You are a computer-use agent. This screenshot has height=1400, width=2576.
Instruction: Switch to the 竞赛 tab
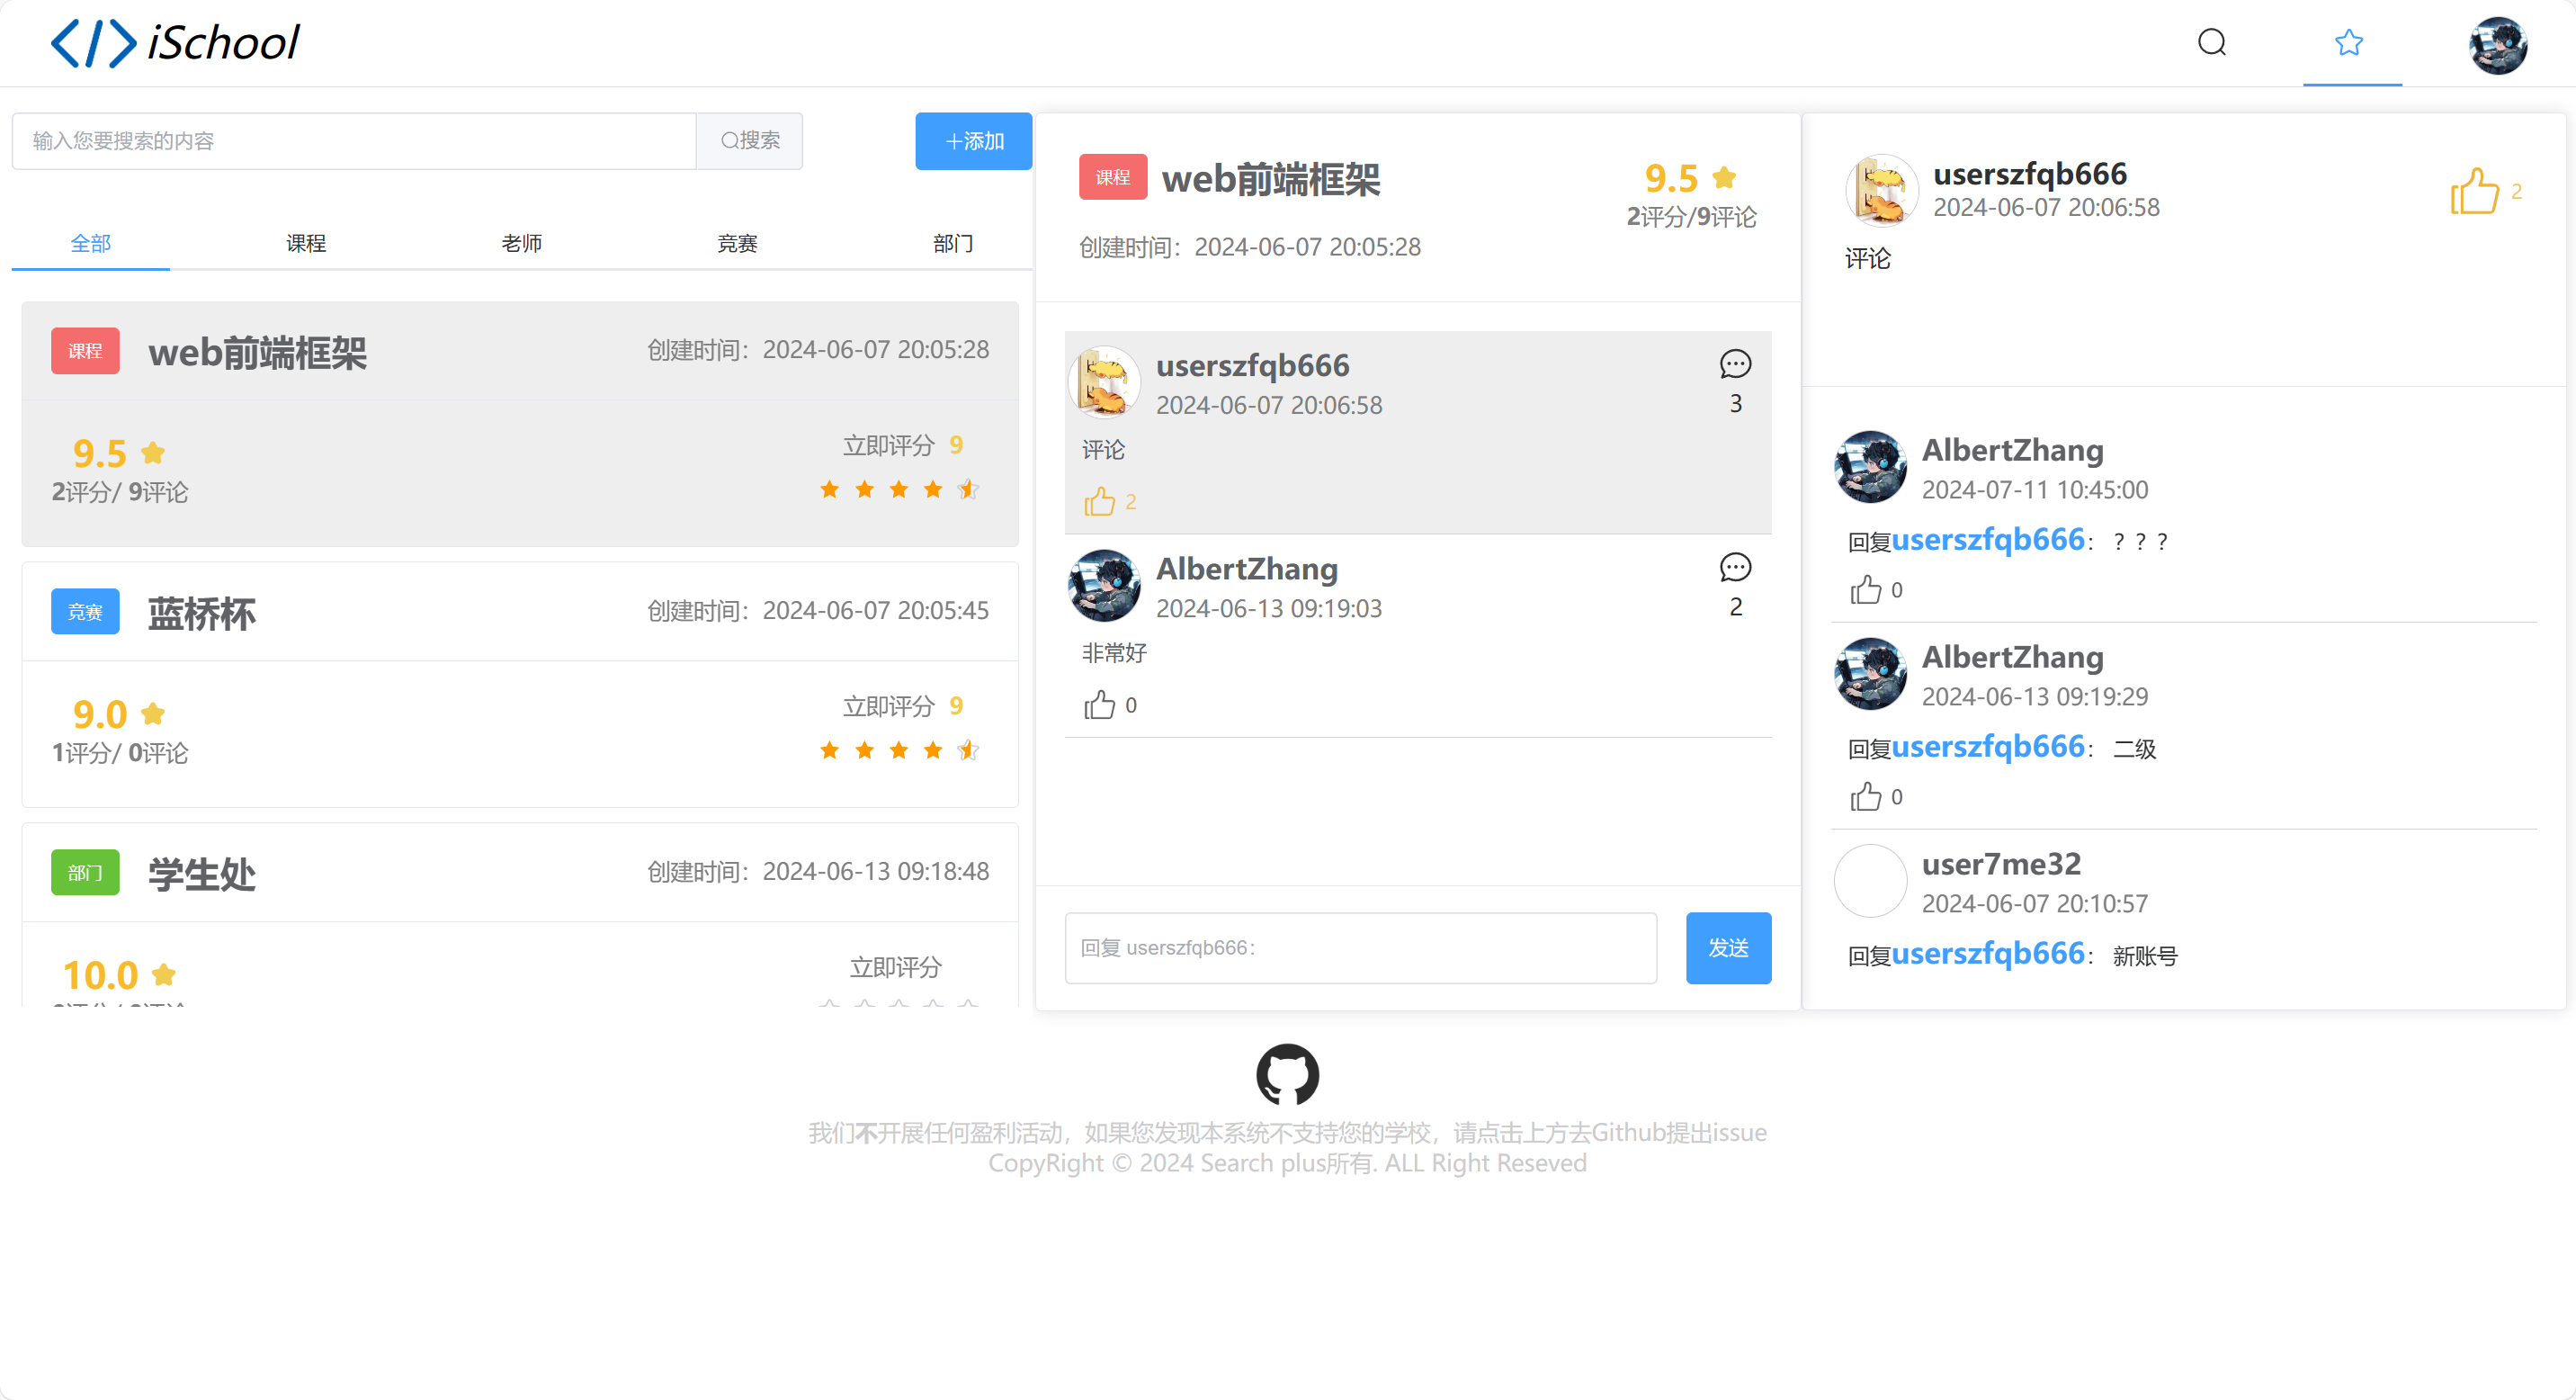[x=737, y=243]
